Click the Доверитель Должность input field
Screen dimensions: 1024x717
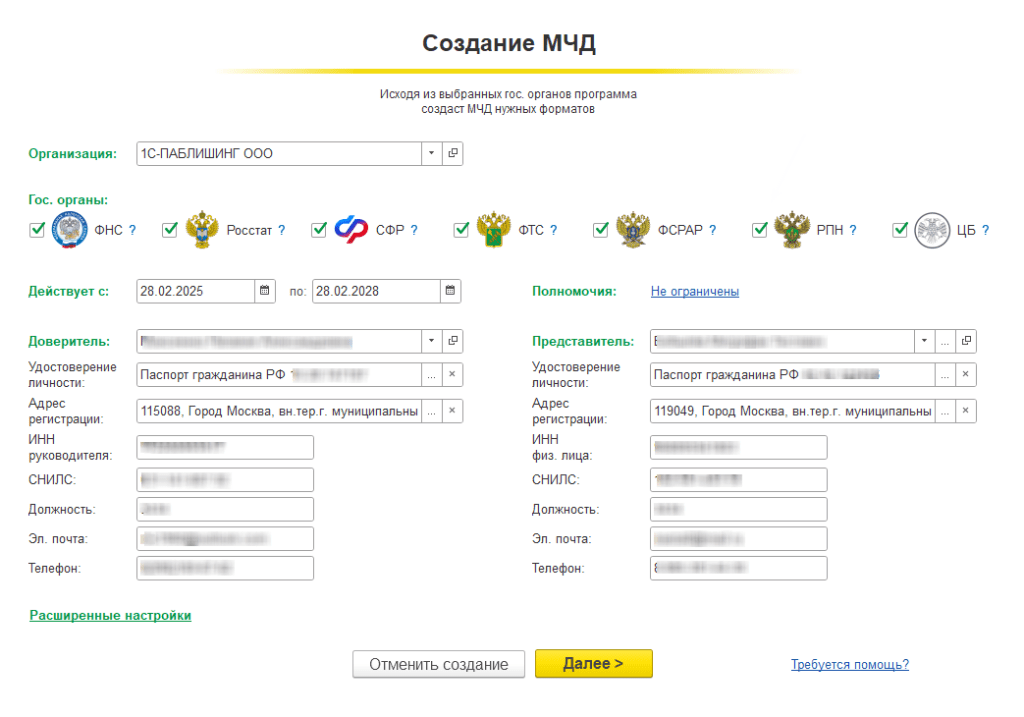coord(225,509)
